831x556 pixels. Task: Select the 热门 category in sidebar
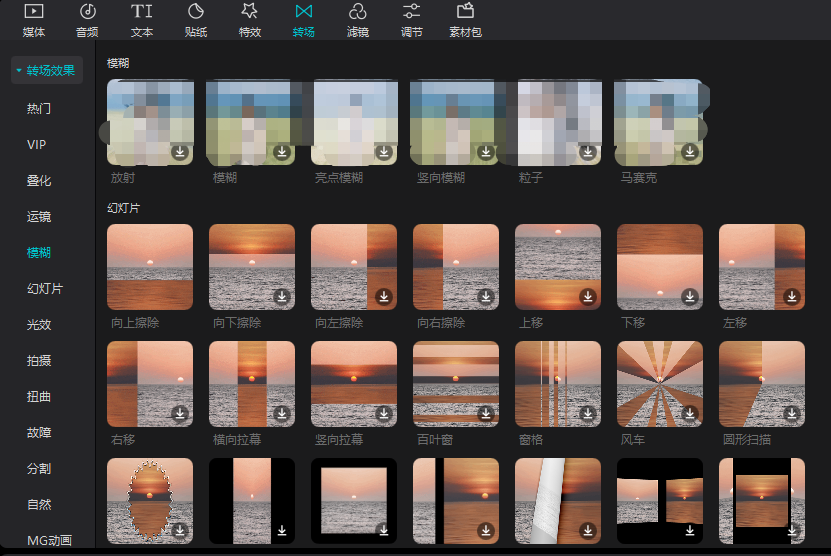click(x=39, y=108)
